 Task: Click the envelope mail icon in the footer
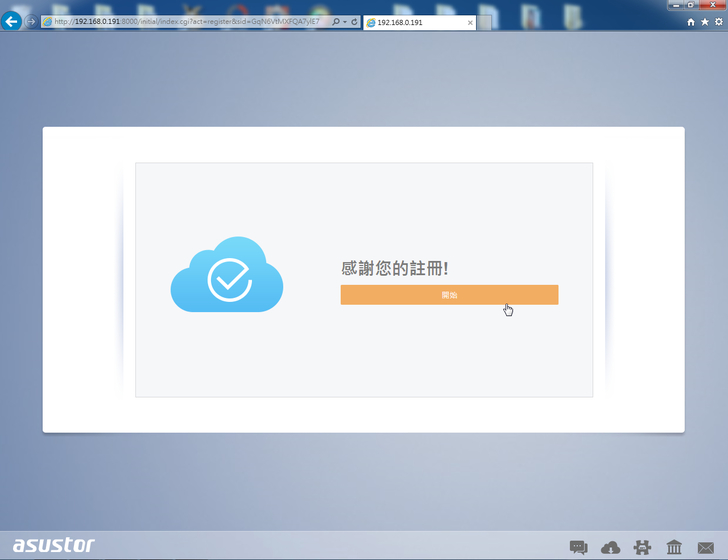(706, 548)
